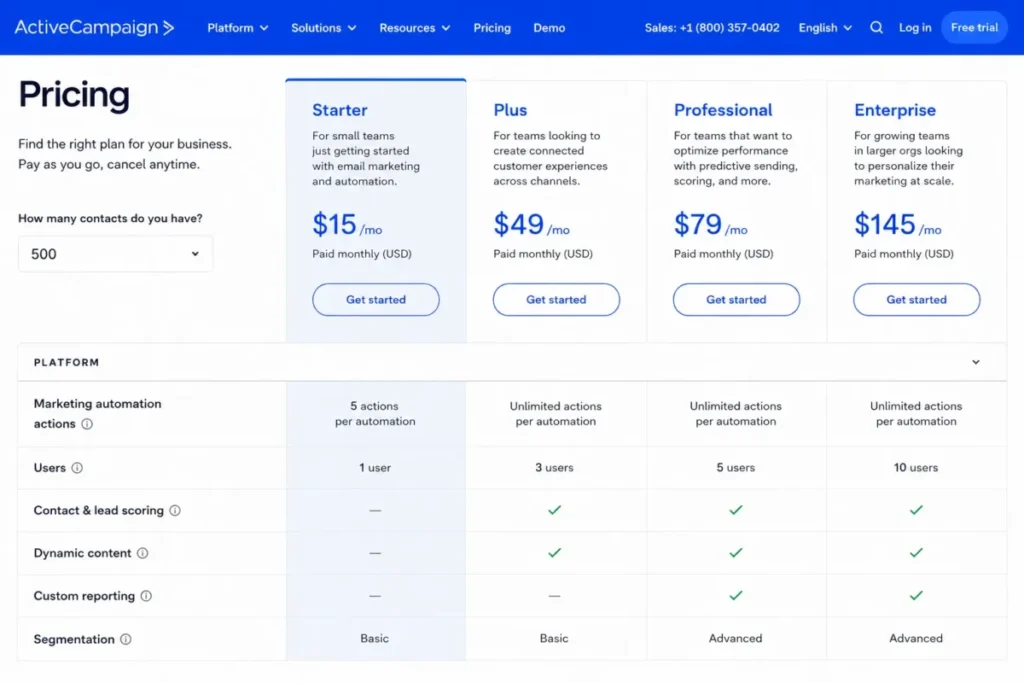Click Professional checkmark for Custom reporting
1024x683 pixels.
735,596
